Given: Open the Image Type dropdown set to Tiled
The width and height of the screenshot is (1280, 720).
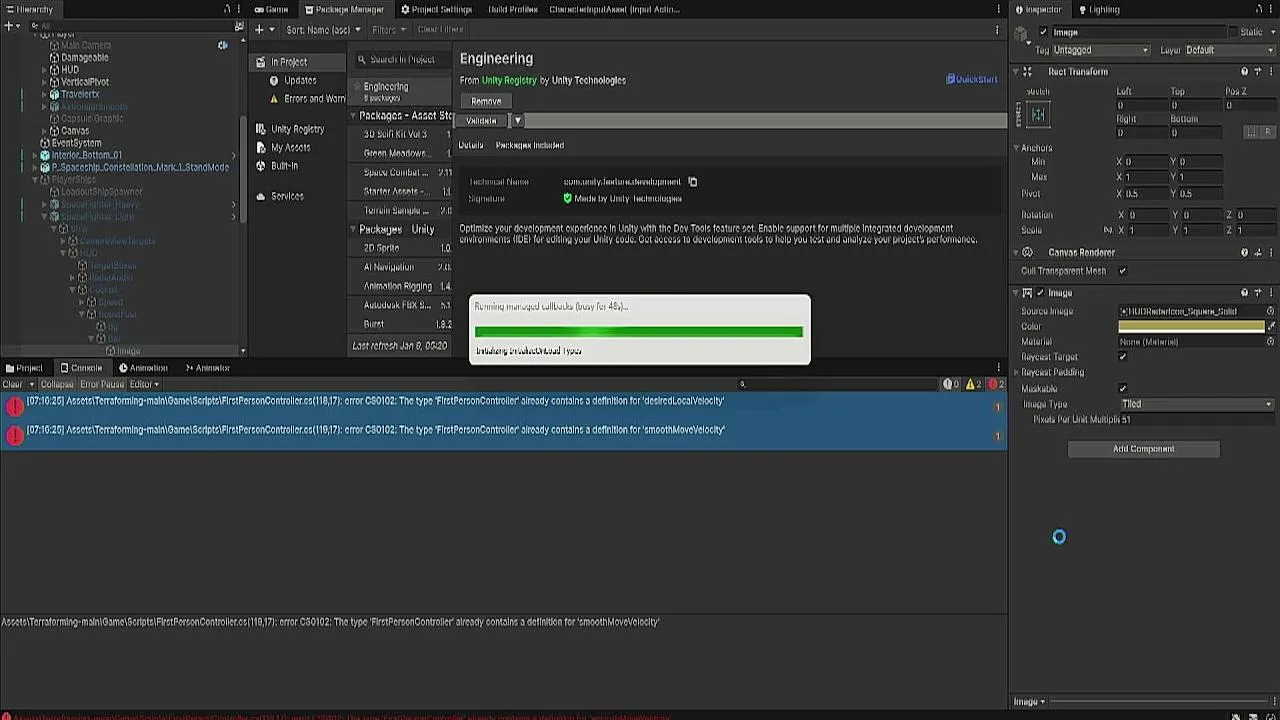Looking at the screenshot, I should (x=1196, y=404).
